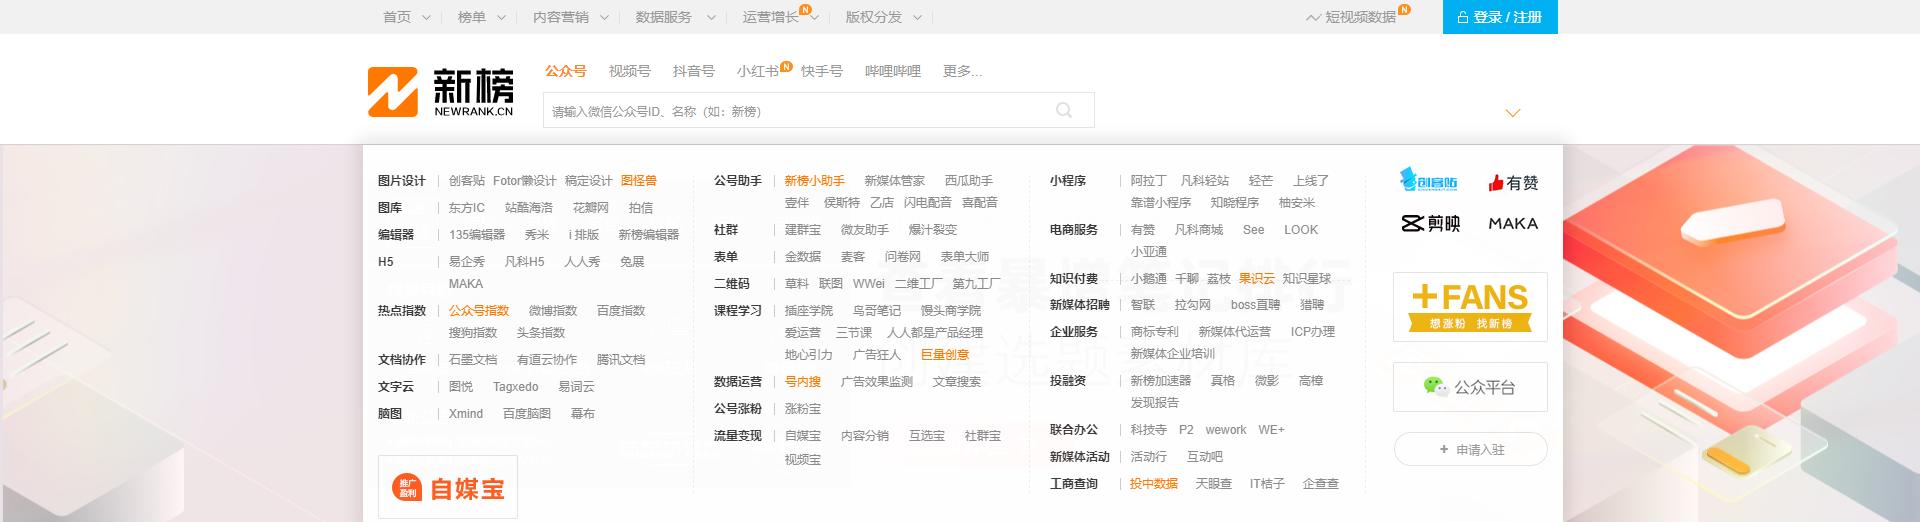1920x522 pixels.
Task: Select the 抖音号 search tab
Action: click(x=694, y=71)
